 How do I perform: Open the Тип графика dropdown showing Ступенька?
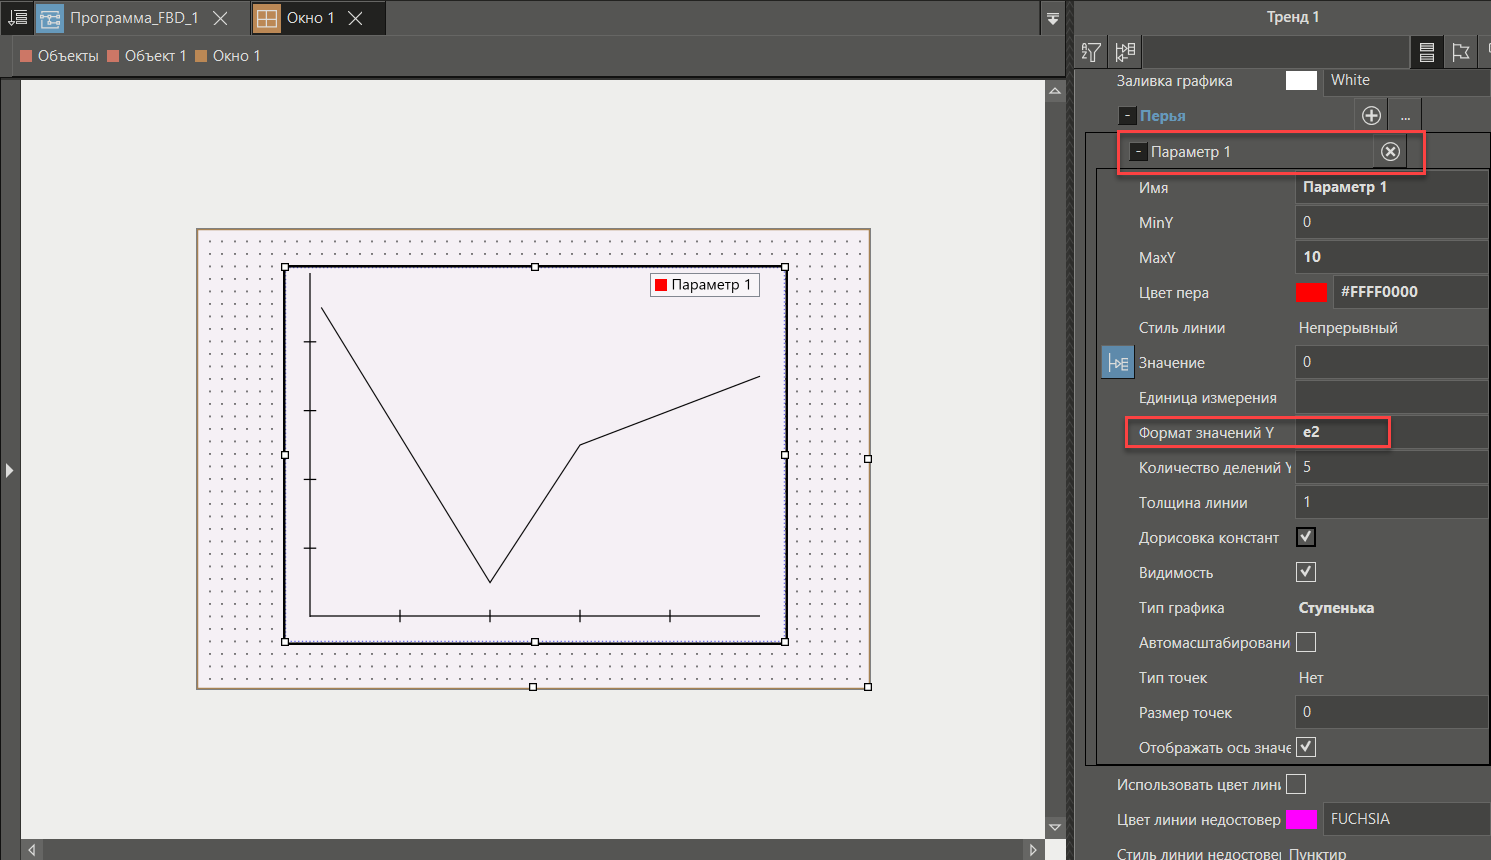[1390, 608]
